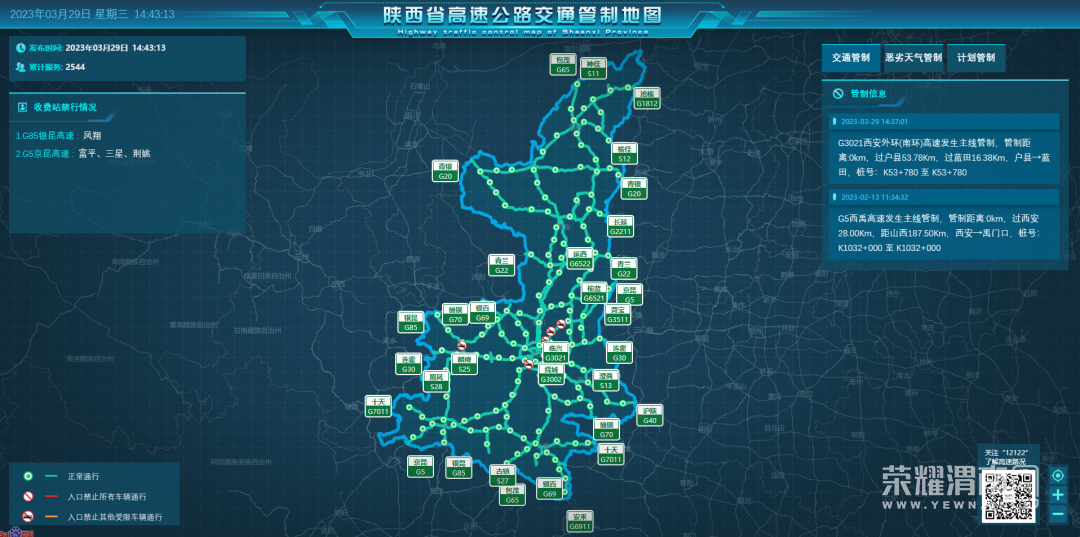
Task: Click the G65 highway shield at top
Action: pyautogui.click(x=563, y=65)
